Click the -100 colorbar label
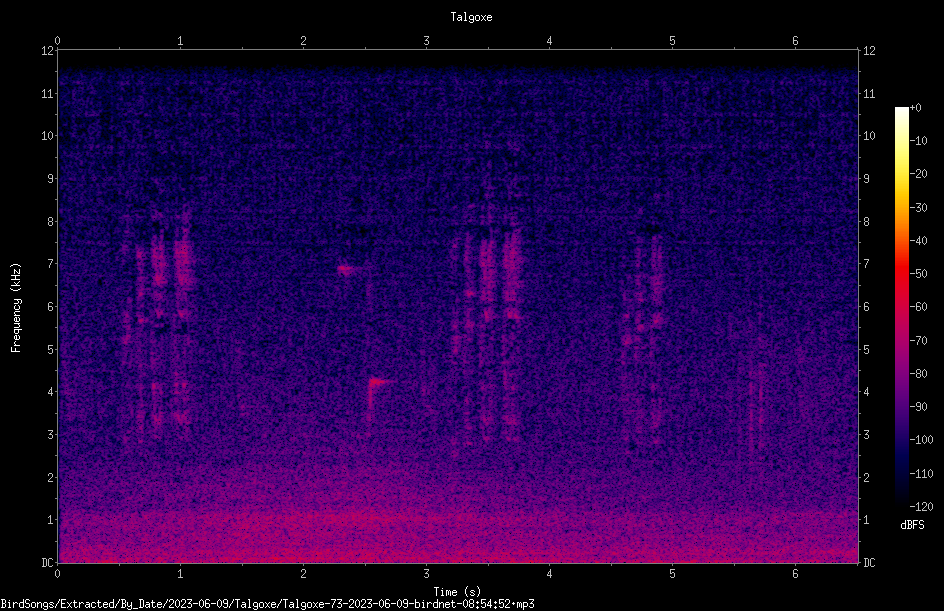Screen dimensions: 944x611 pos(922,440)
